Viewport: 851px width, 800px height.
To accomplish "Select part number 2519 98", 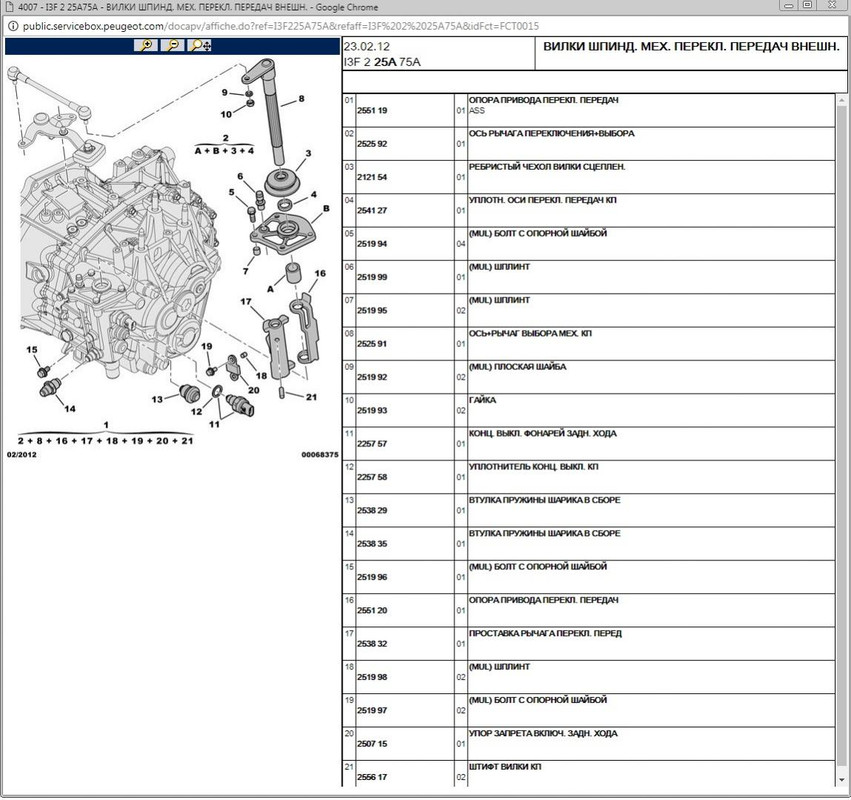I will (x=372, y=677).
